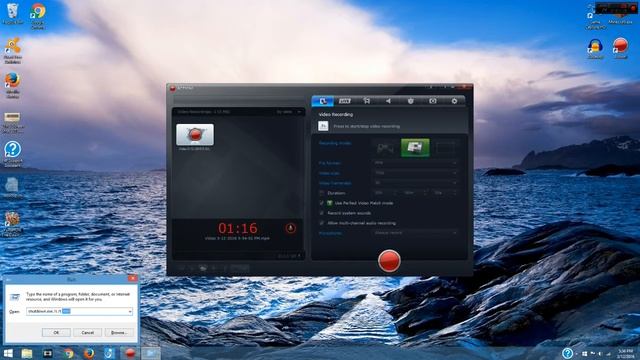Expand the File format dropdown
Viewport: 640px width, 360px height.
pyautogui.click(x=415, y=163)
